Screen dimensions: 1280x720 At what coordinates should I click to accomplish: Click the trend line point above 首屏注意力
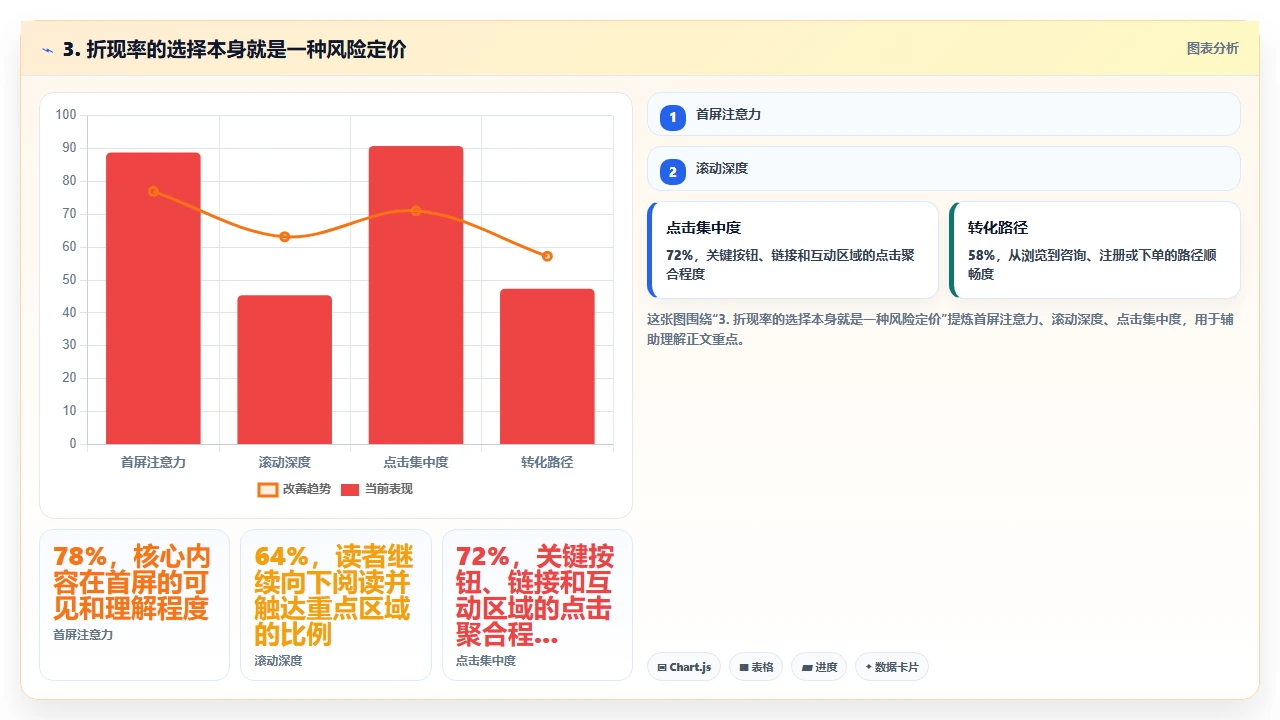click(x=153, y=191)
